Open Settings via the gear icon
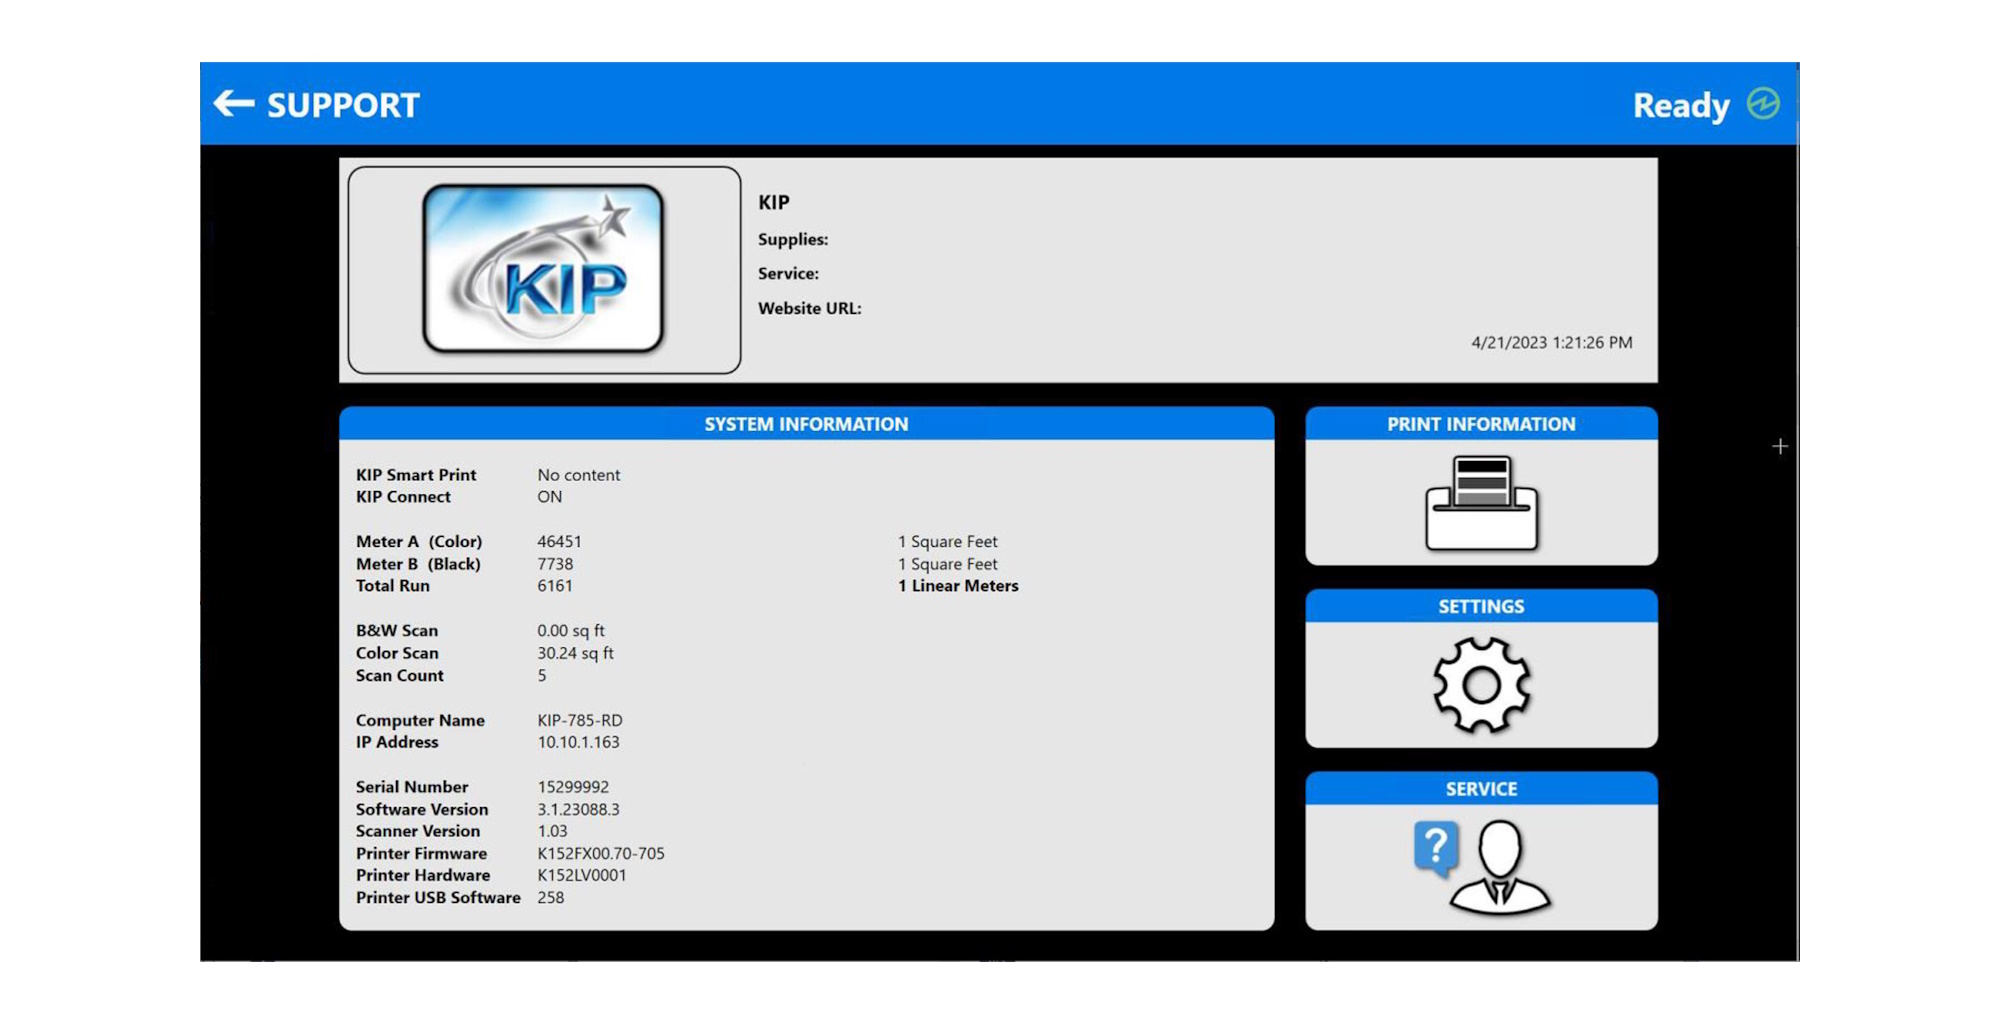This screenshot has width=2000, height=1025. pos(1481,685)
